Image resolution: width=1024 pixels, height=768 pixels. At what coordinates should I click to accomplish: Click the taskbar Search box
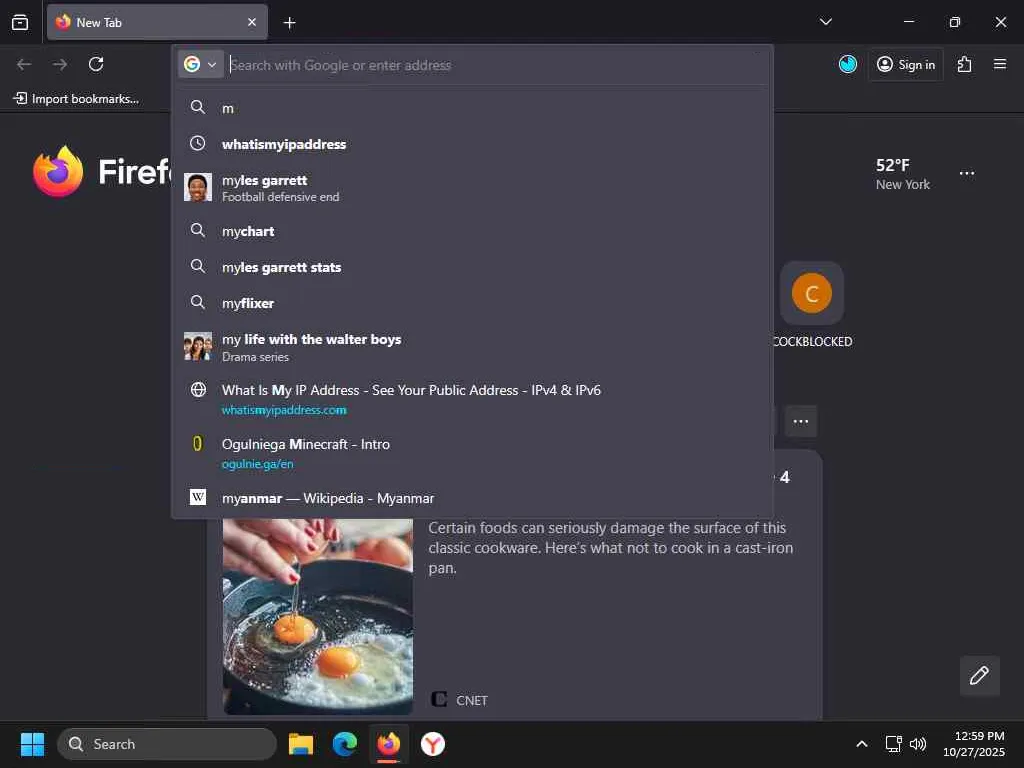tap(167, 744)
